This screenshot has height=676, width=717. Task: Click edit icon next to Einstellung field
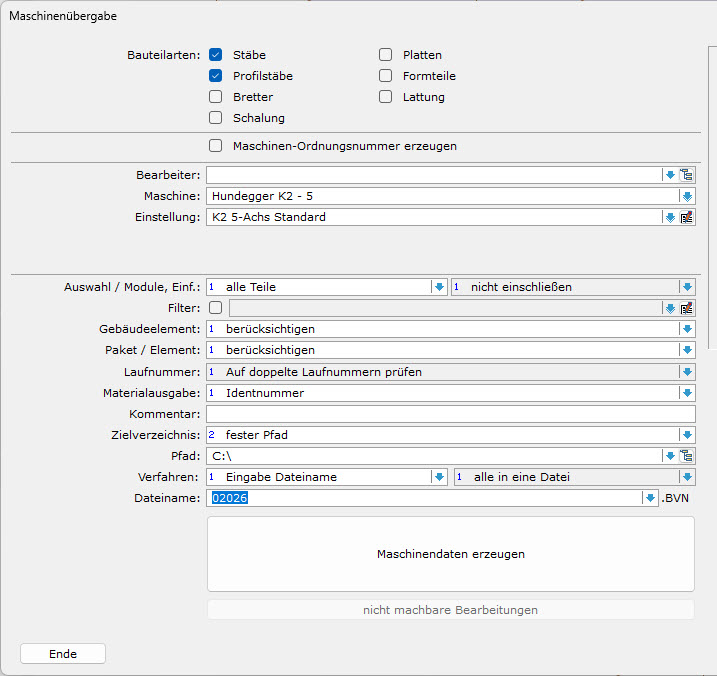687,217
